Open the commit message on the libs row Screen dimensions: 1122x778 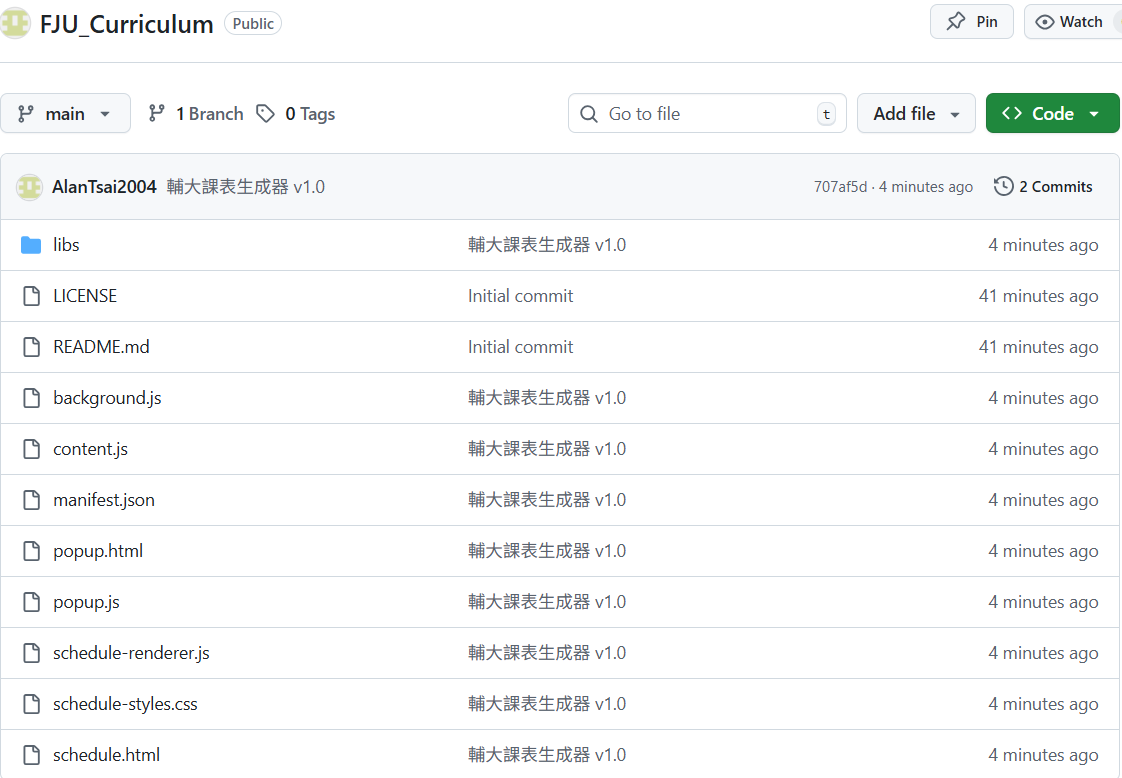[x=547, y=245]
